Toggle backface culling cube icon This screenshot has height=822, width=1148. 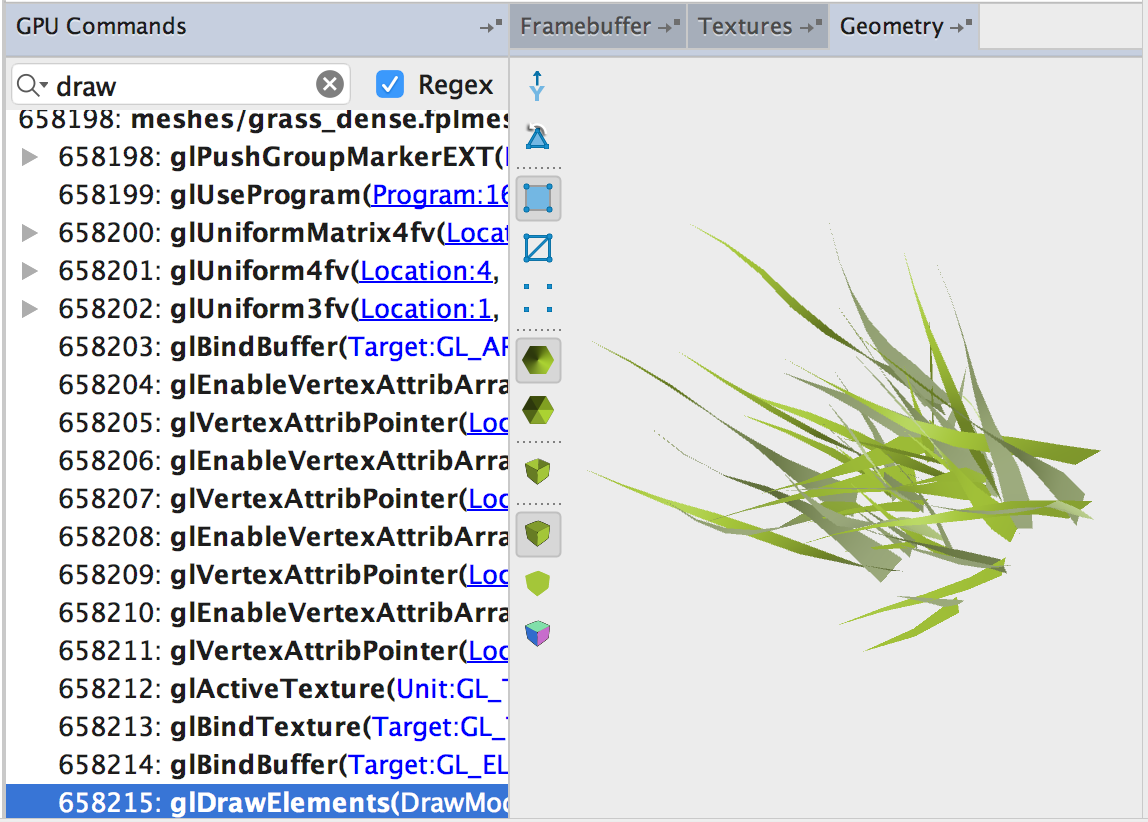coord(538,470)
